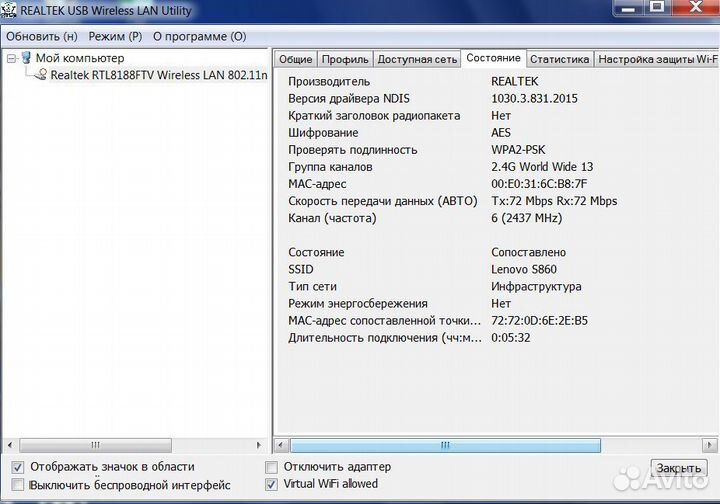Switch to the Общие tab

[x=296, y=59]
